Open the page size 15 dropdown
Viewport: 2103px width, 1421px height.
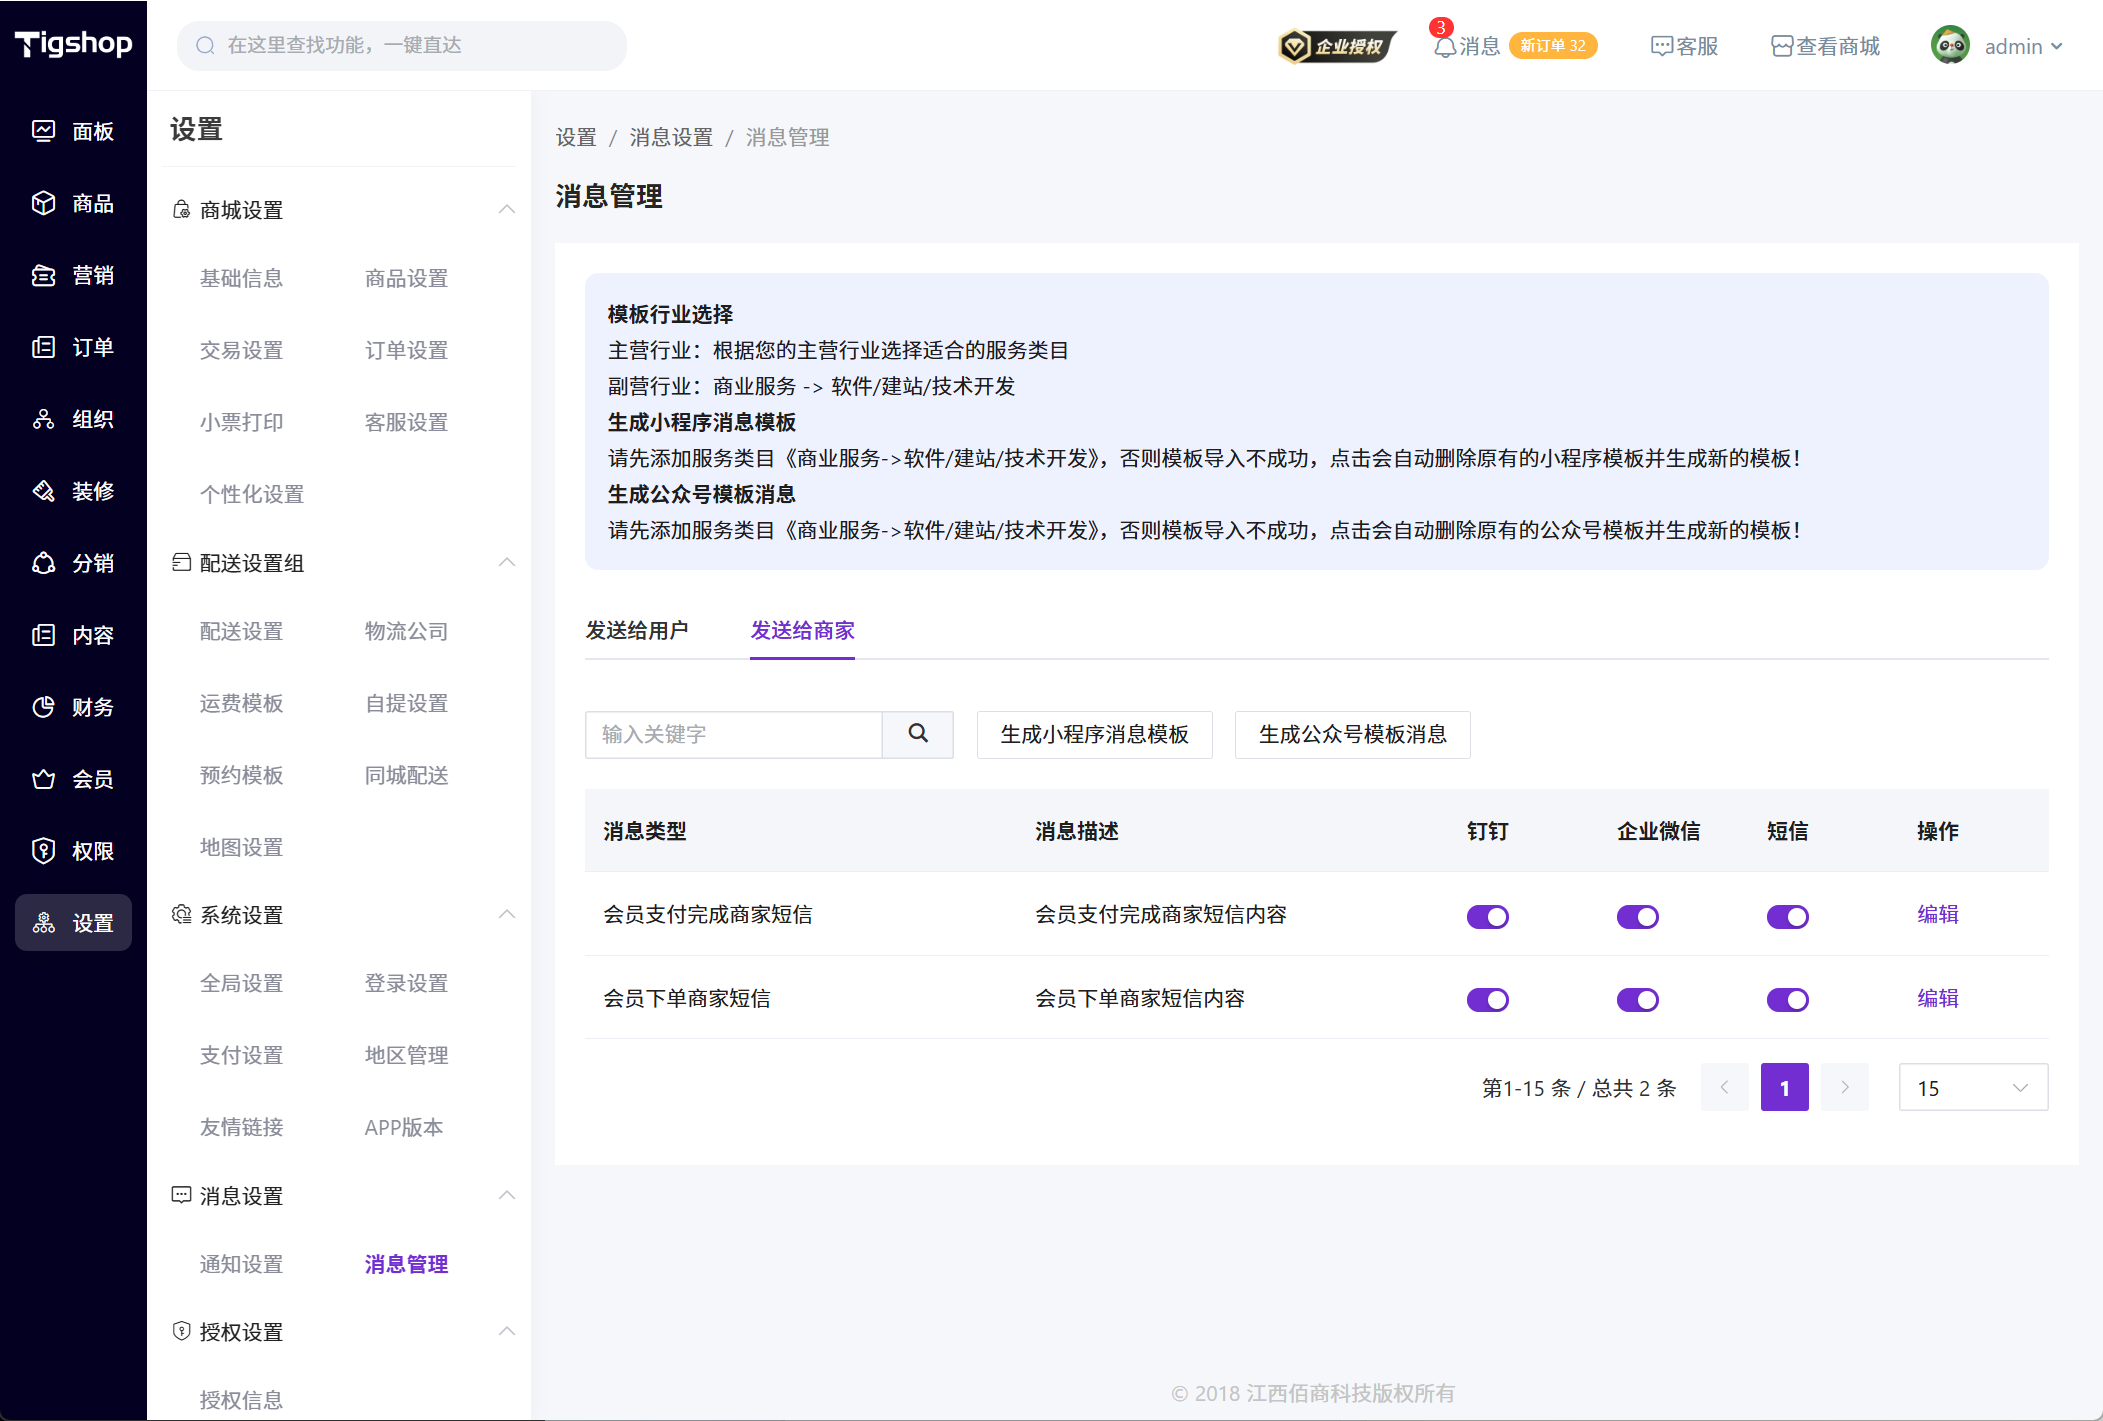click(1972, 1087)
